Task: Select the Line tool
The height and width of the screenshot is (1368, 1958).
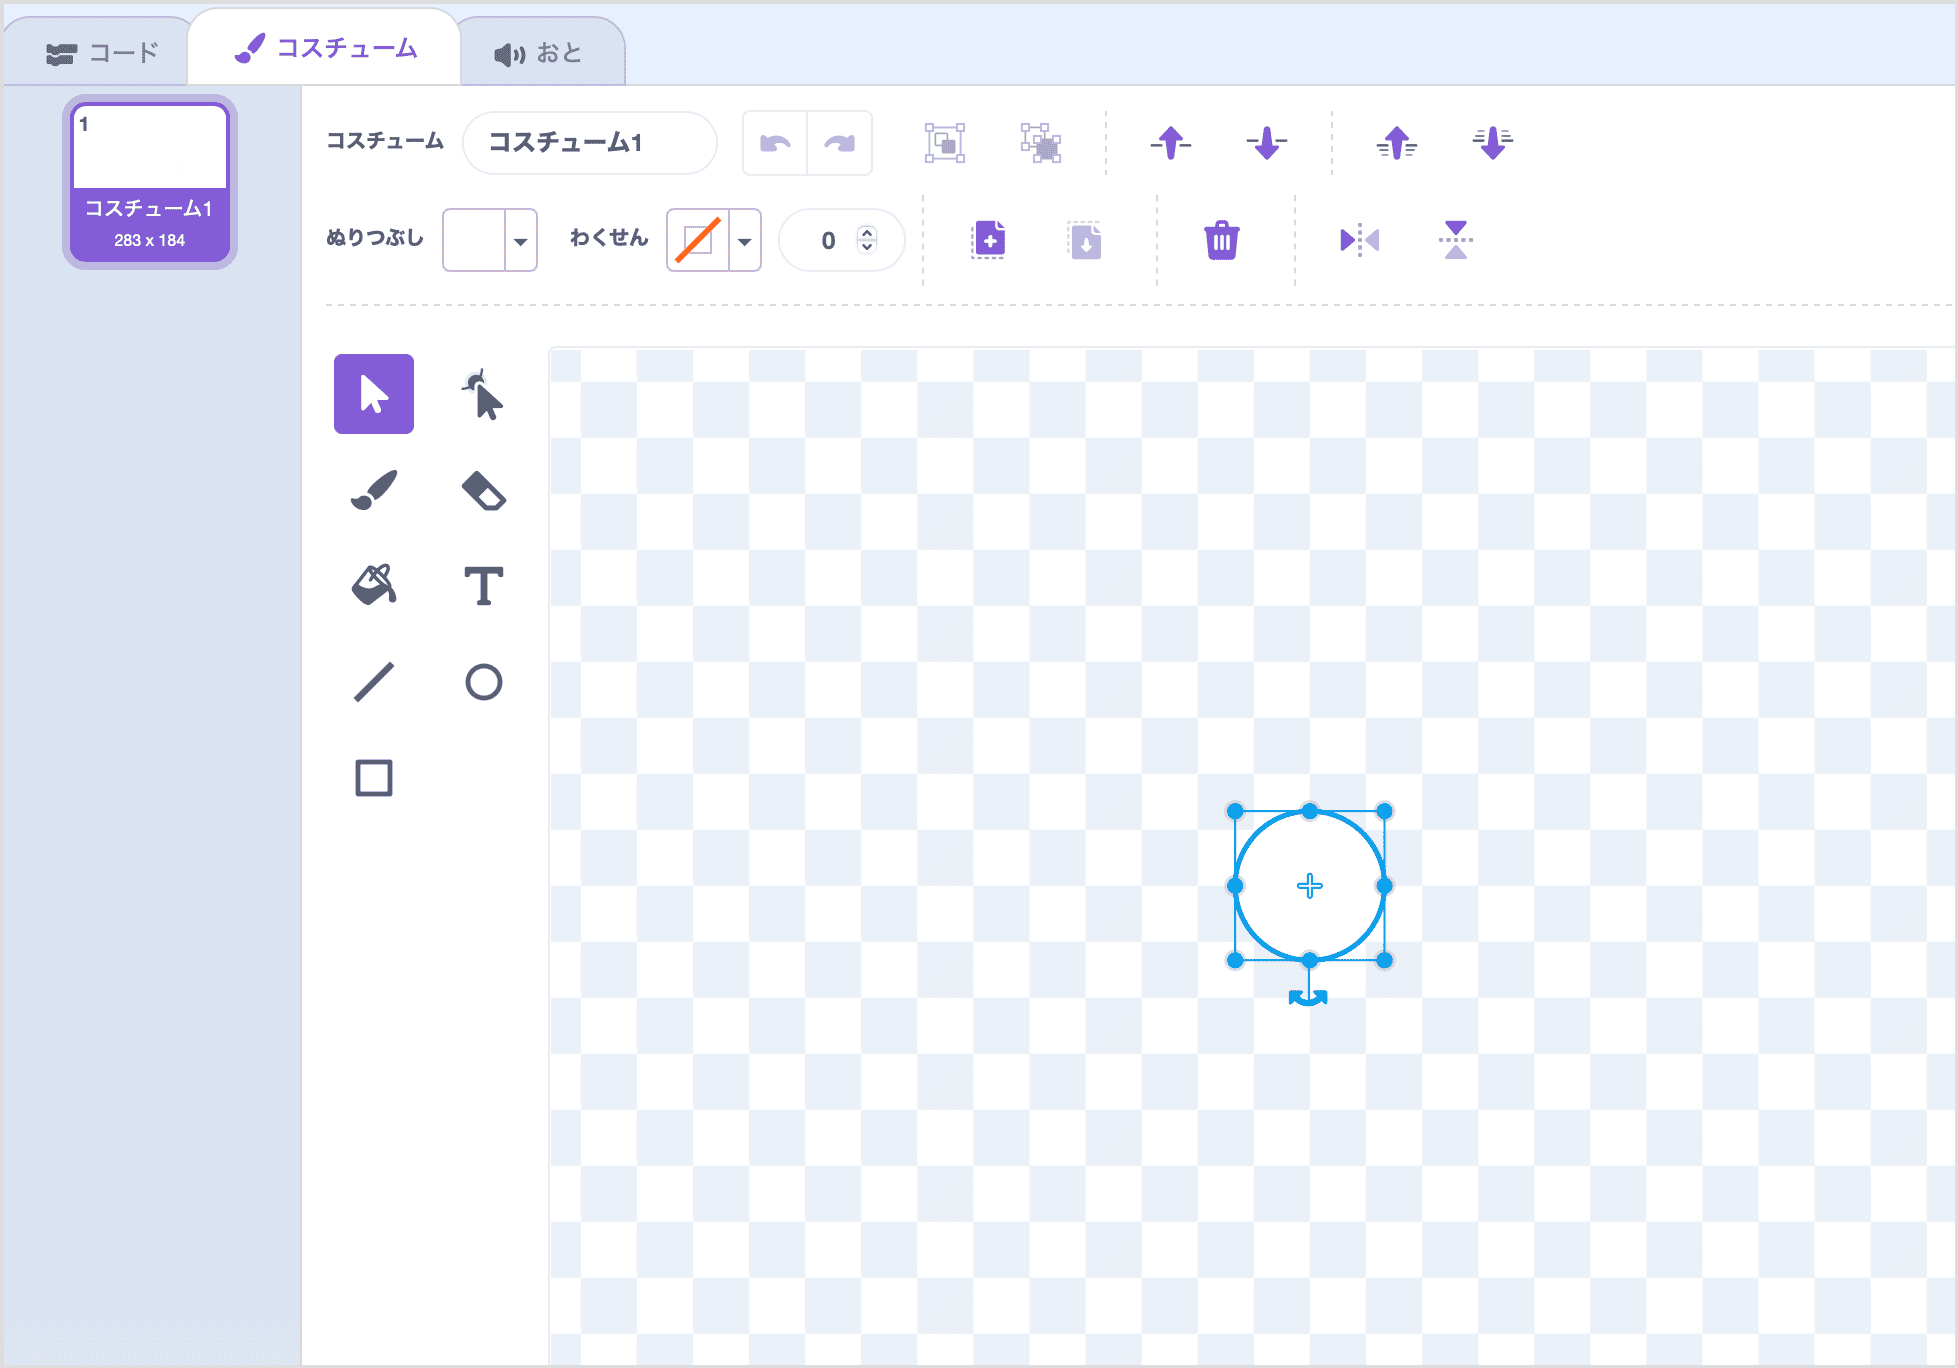Action: click(x=374, y=682)
